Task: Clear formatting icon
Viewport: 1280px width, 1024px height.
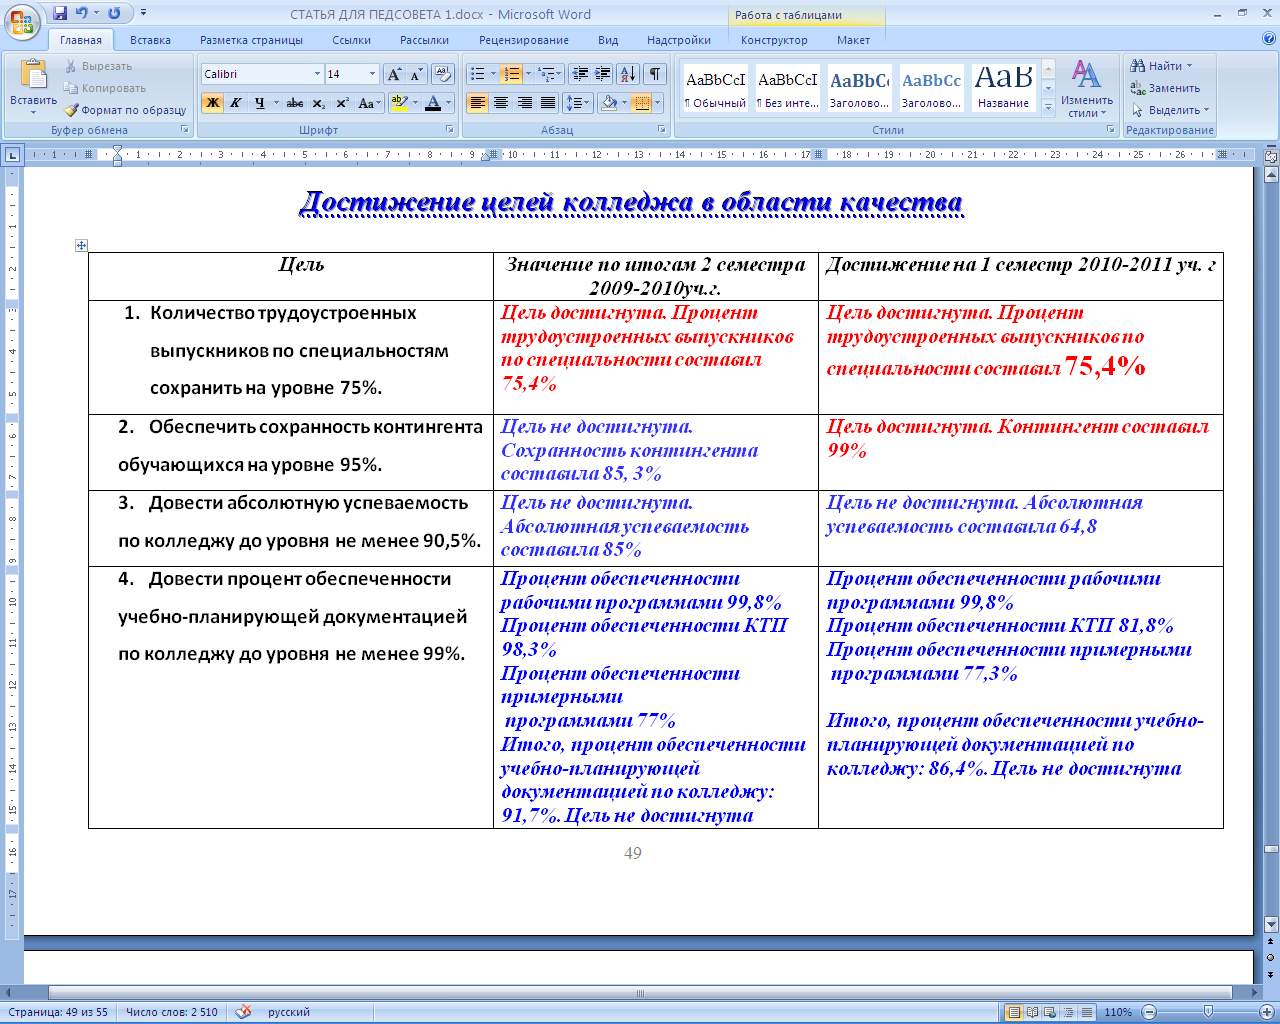Action: [444, 74]
